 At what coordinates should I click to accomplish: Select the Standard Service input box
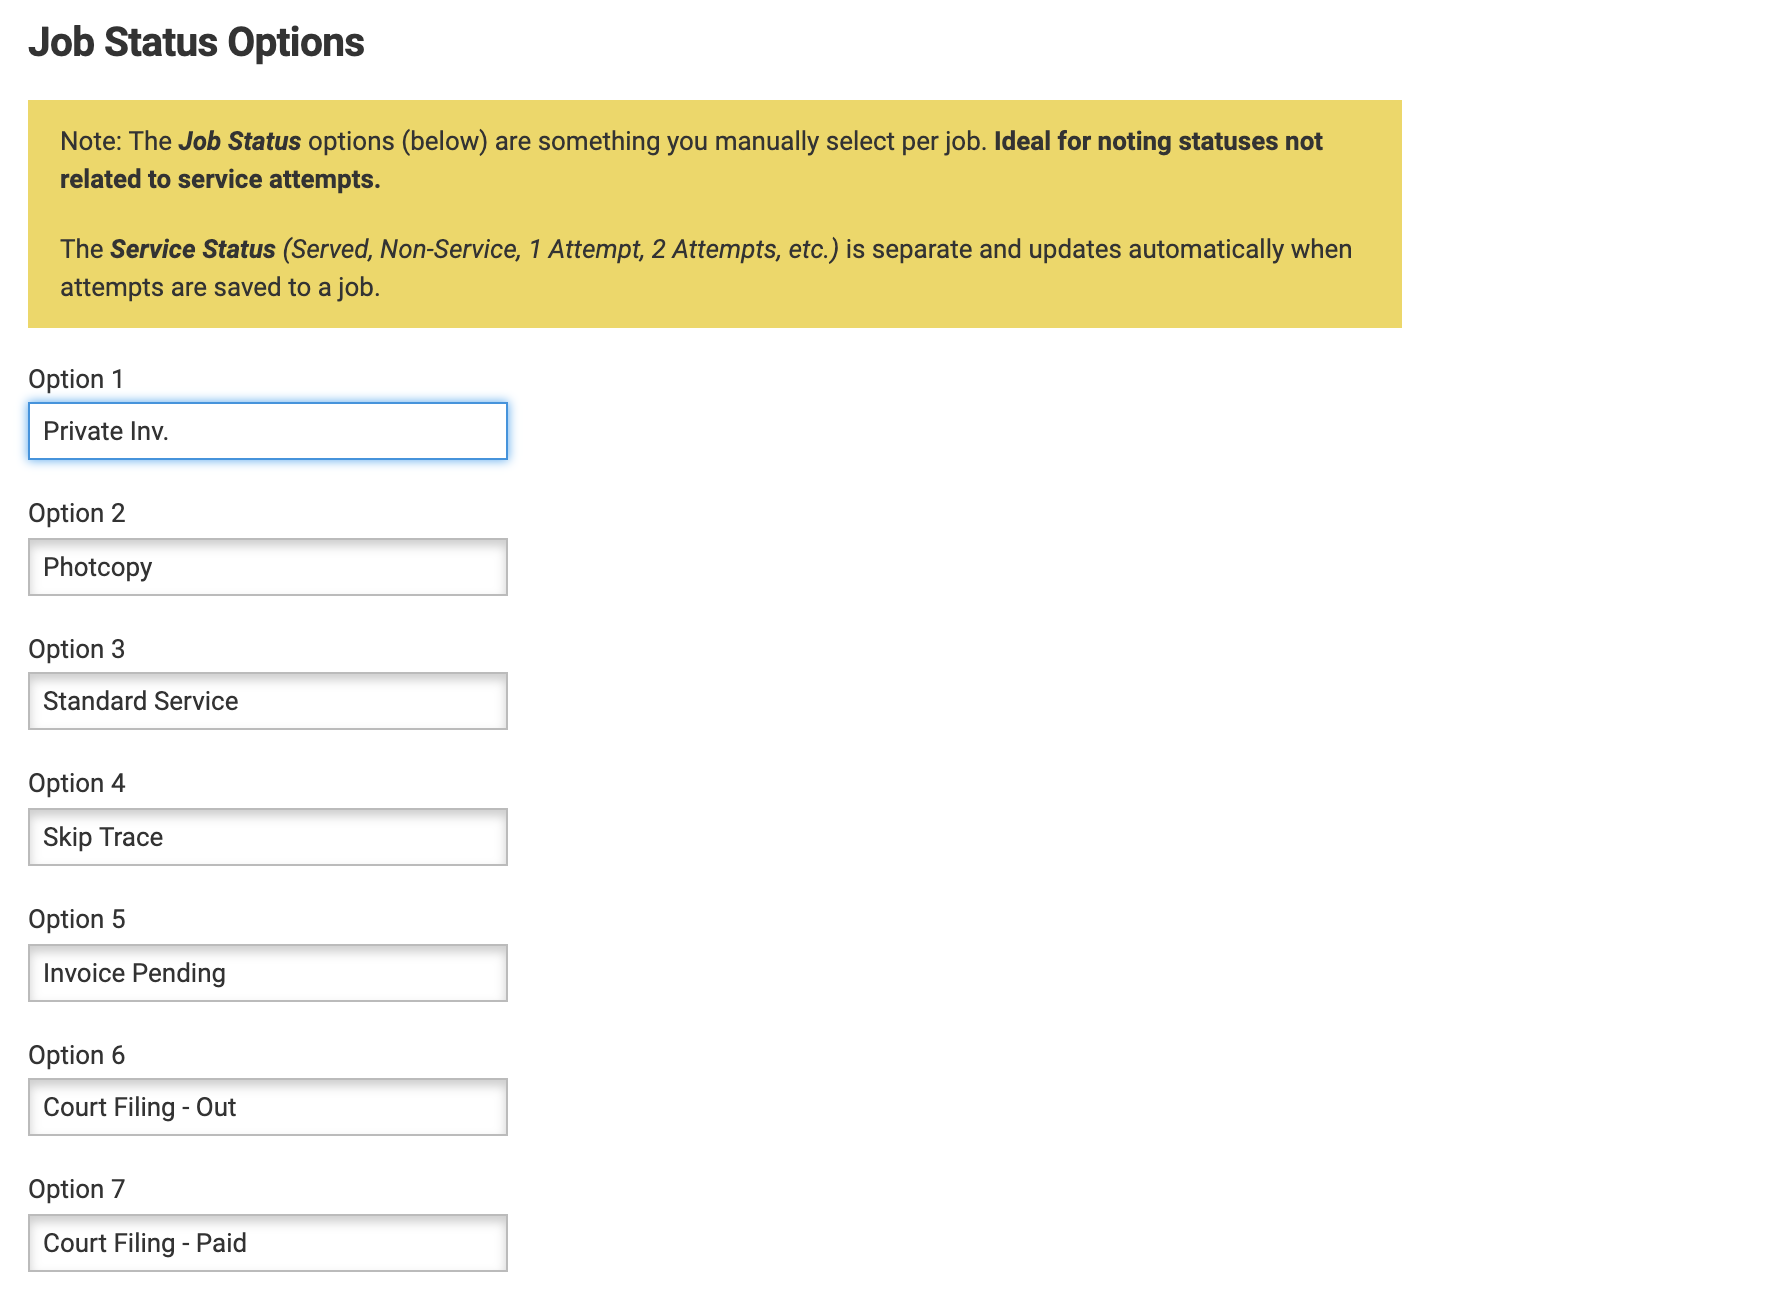pos(267,701)
